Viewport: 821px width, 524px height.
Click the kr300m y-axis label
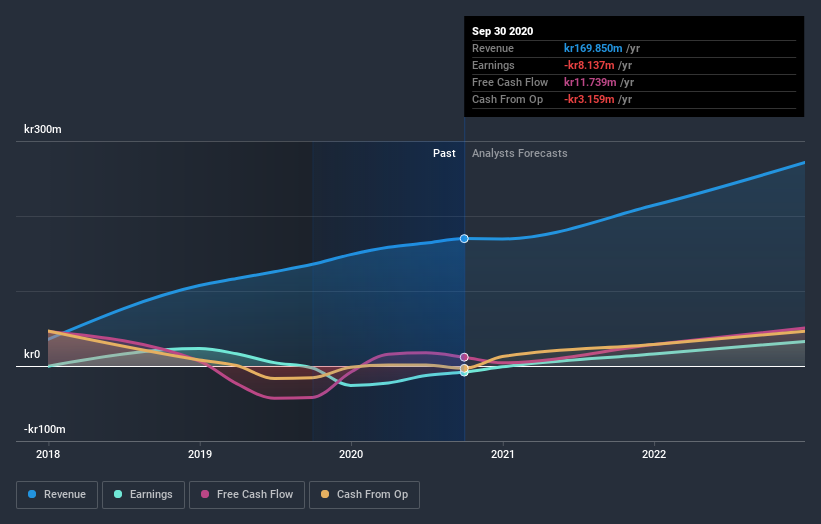point(42,129)
